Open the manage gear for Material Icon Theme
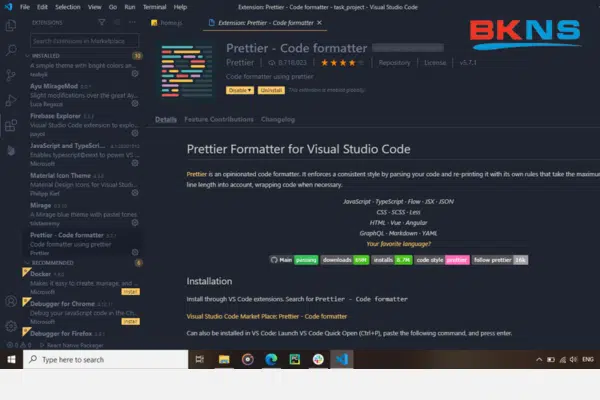 135,193
